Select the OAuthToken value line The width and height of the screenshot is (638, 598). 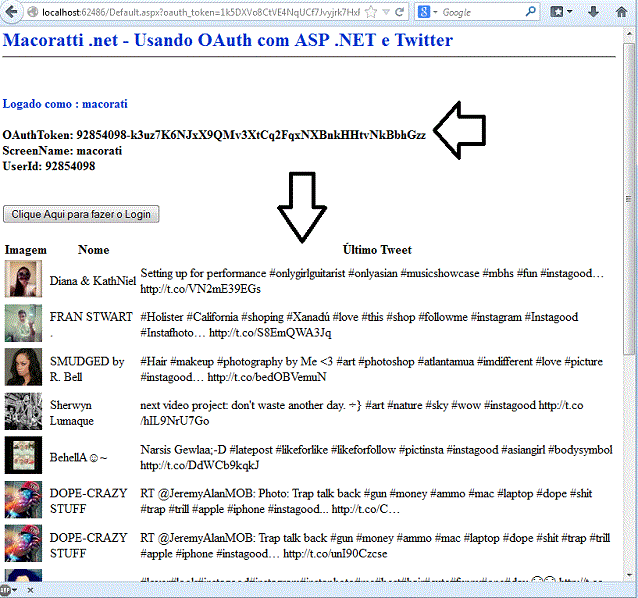click(214, 135)
